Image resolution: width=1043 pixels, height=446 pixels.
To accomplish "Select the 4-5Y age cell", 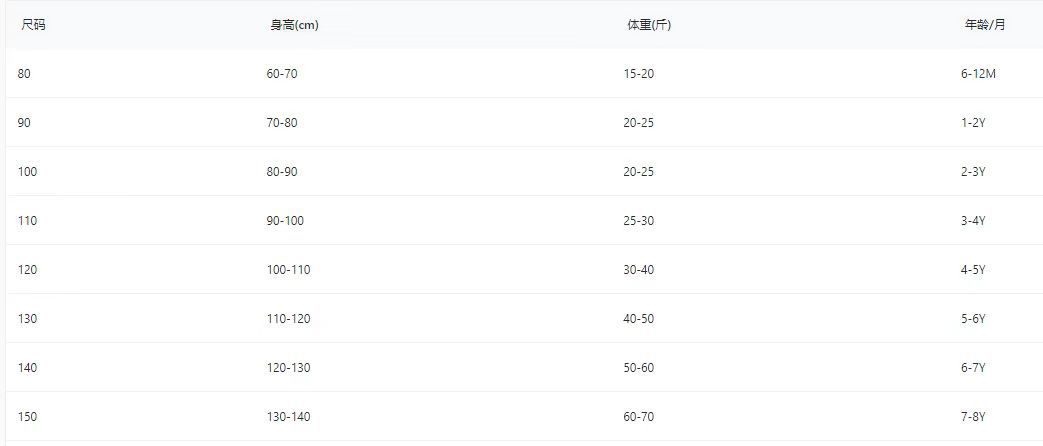I will [x=973, y=270].
